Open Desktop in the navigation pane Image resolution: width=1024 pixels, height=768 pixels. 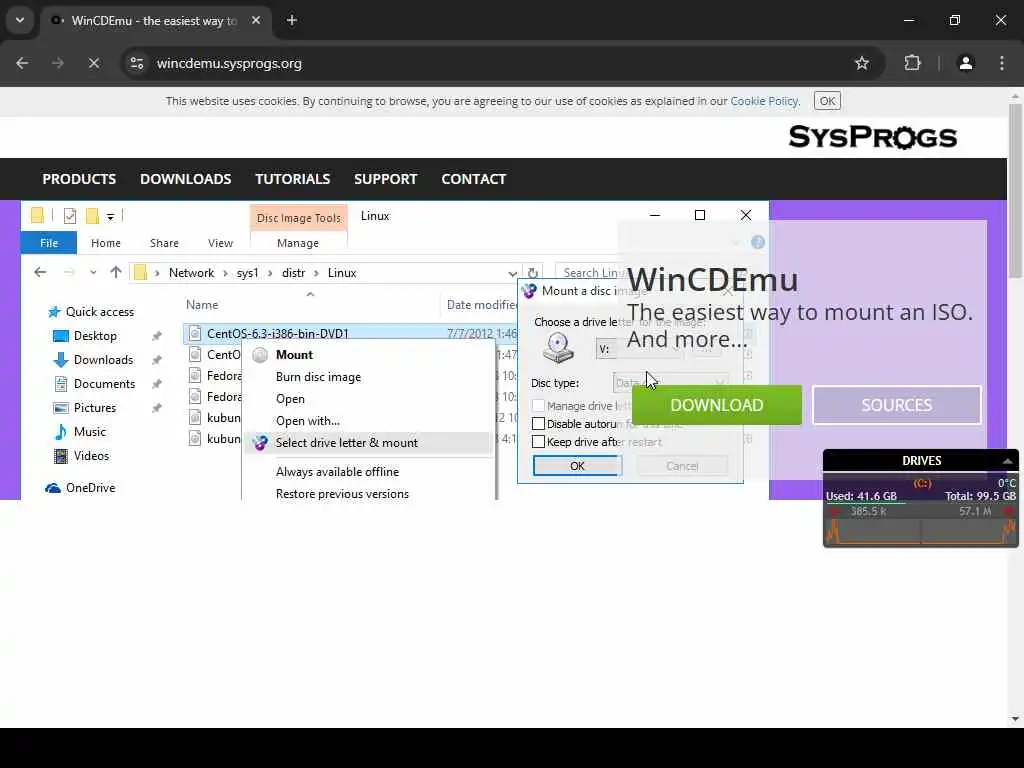click(85, 336)
